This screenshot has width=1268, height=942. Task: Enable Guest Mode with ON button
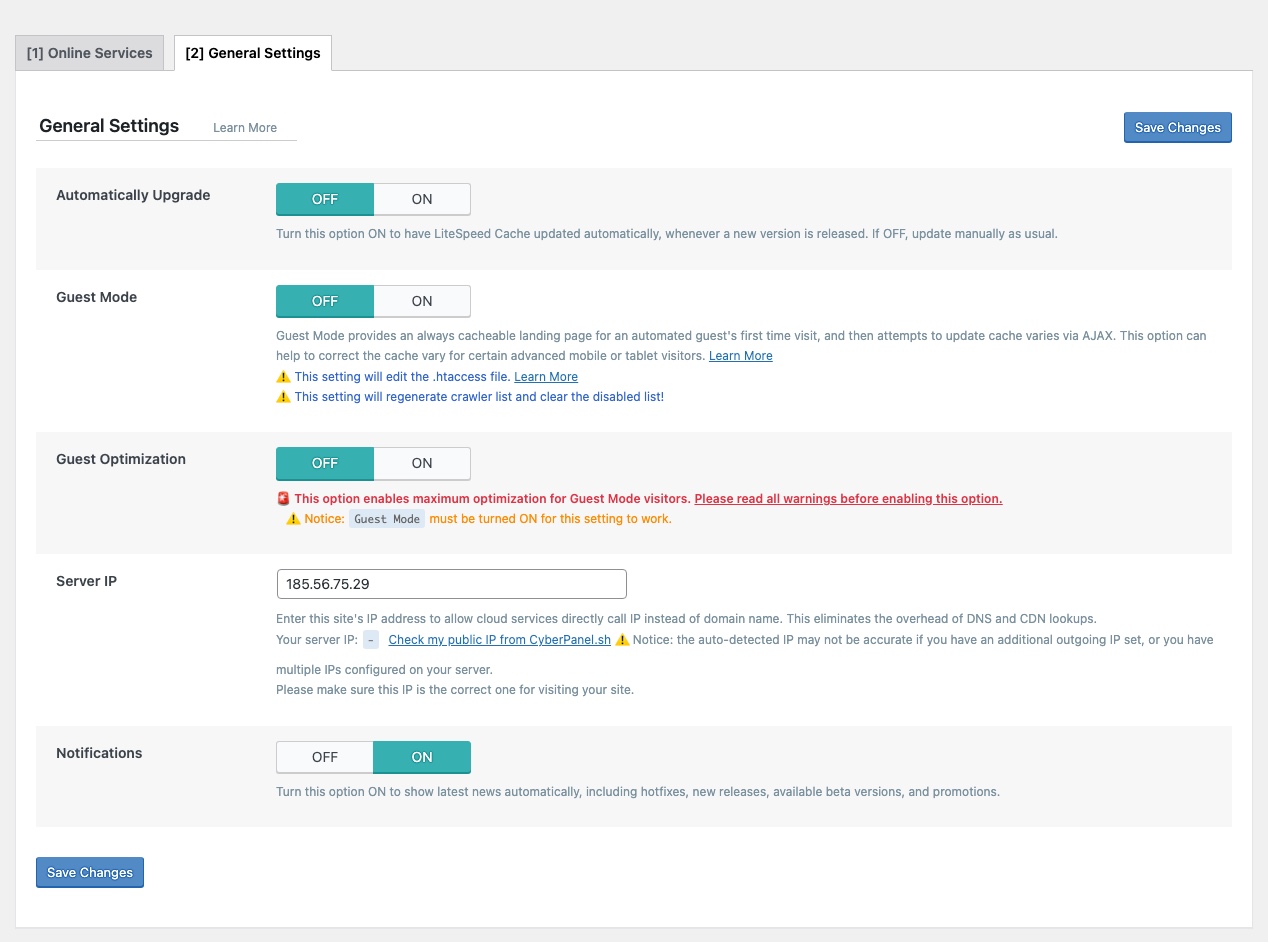422,301
